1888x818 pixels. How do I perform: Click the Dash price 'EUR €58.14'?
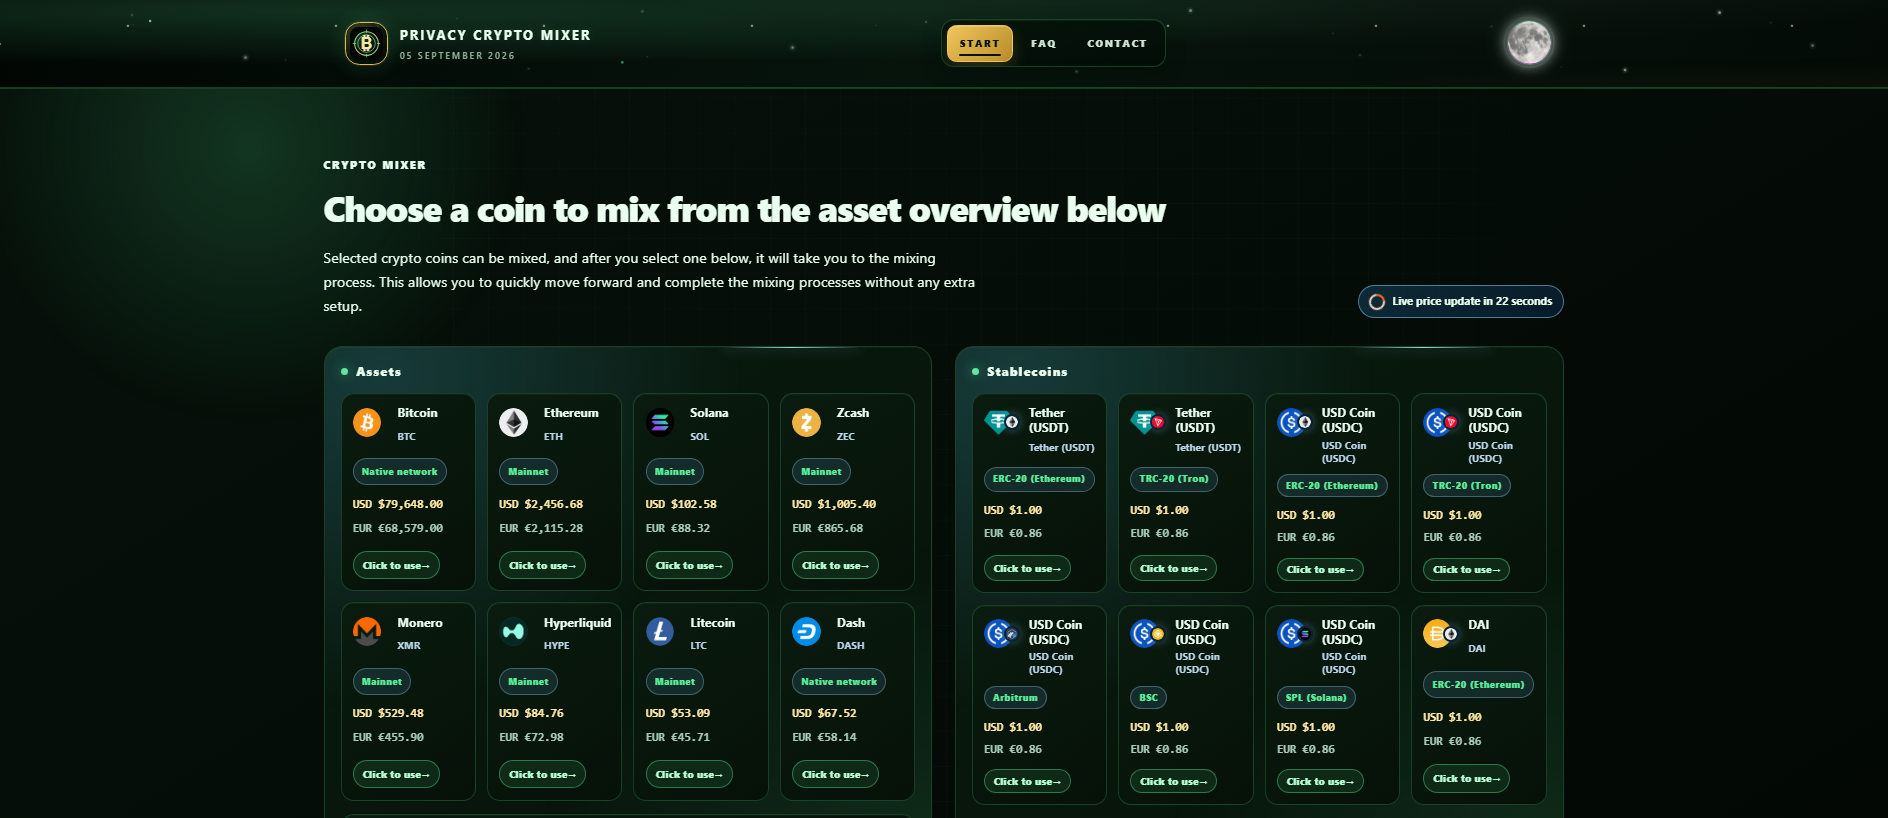point(824,738)
